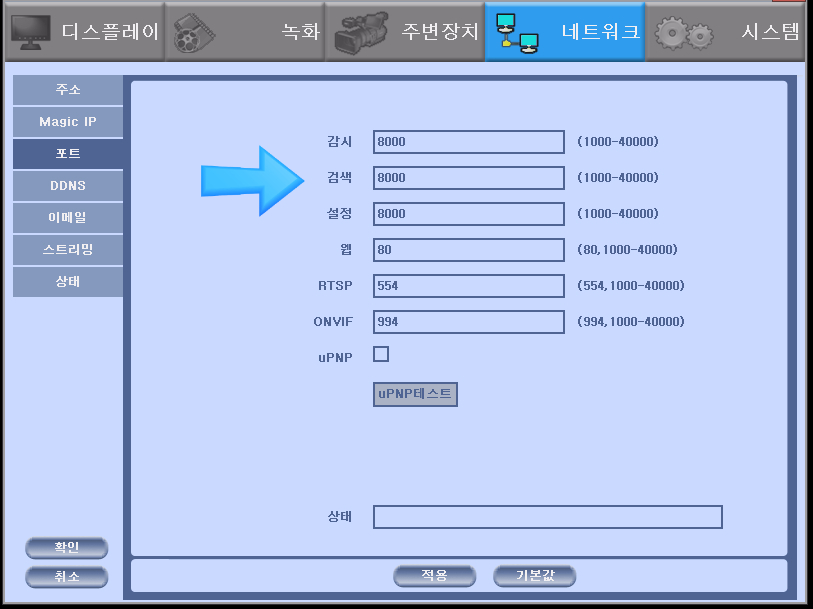Select the 네트워크 tab
The width and height of the screenshot is (813, 609).
[x=565, y=32]
